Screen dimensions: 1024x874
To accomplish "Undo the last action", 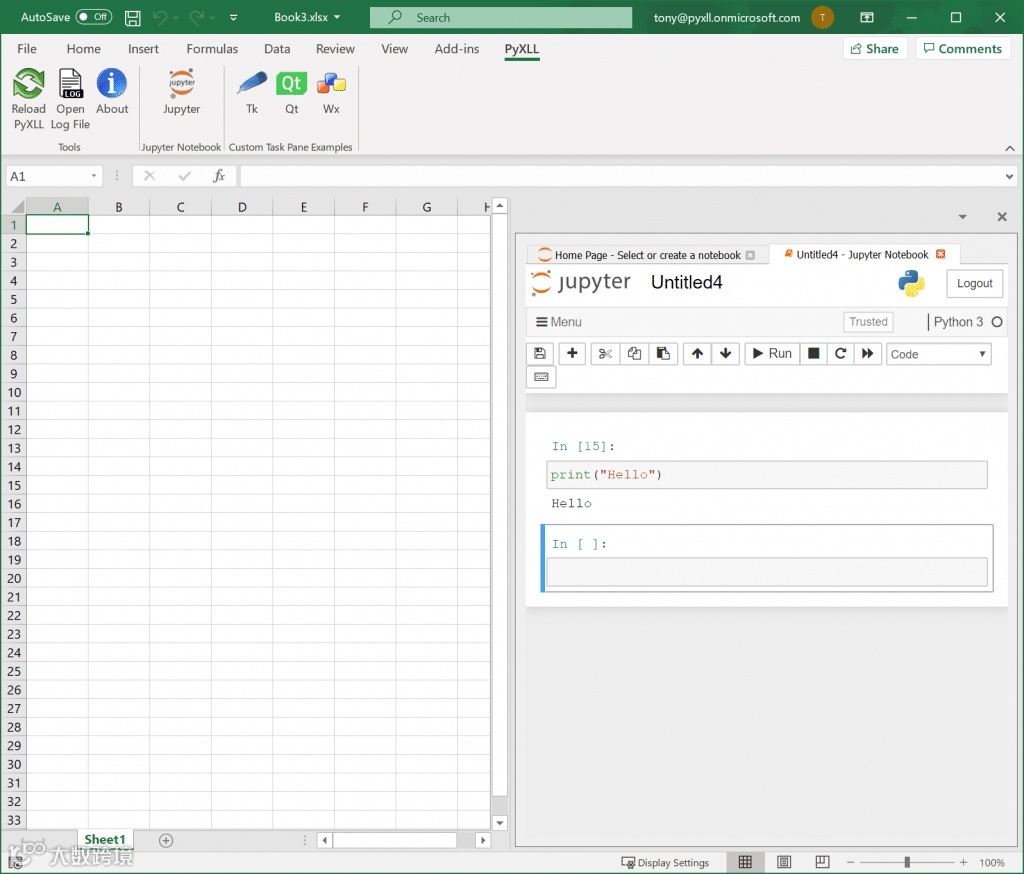I will pos(160,18).
